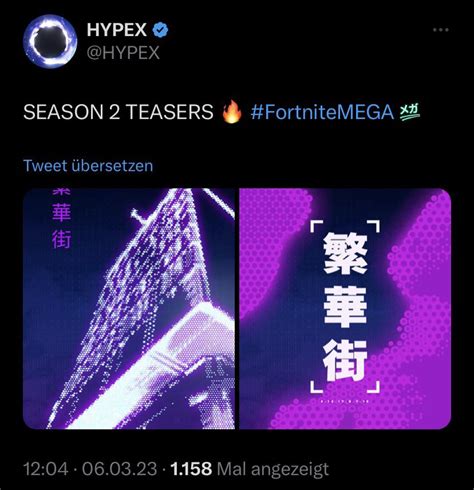Click the fire emoji in tweet

coord(232,112)
